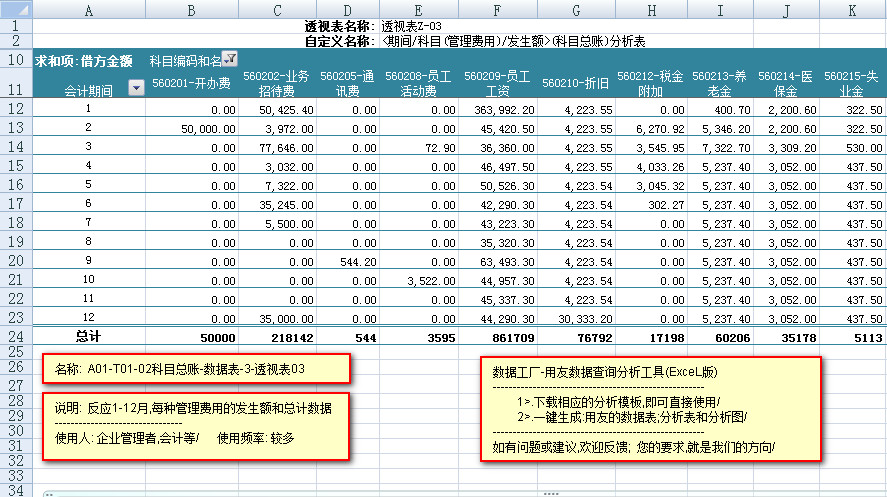This screenshot has width=887, height=497.
Task: Click the 560209-员工工资 column heading cell
Action: point(497,82)
